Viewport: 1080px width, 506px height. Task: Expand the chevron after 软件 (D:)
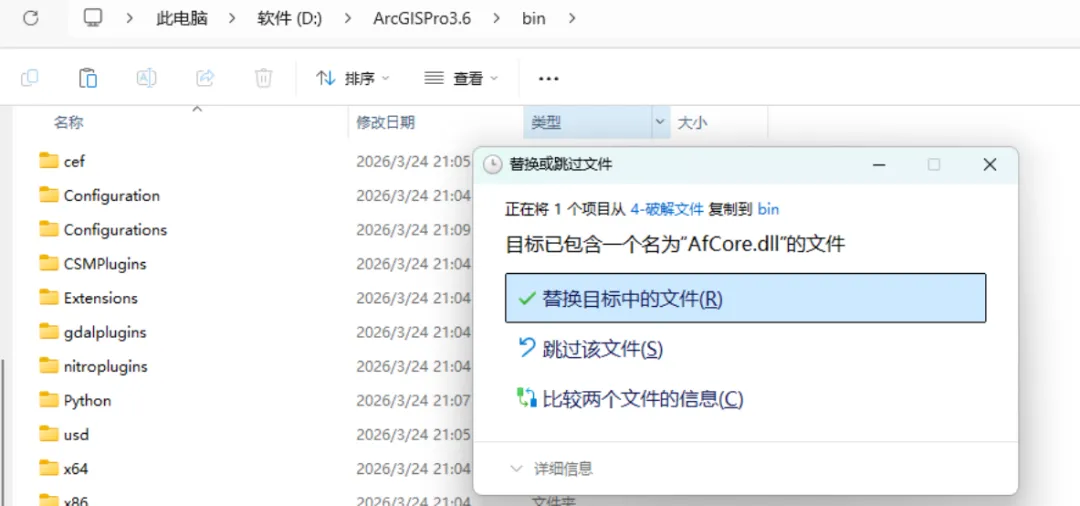tap(348, 19)
